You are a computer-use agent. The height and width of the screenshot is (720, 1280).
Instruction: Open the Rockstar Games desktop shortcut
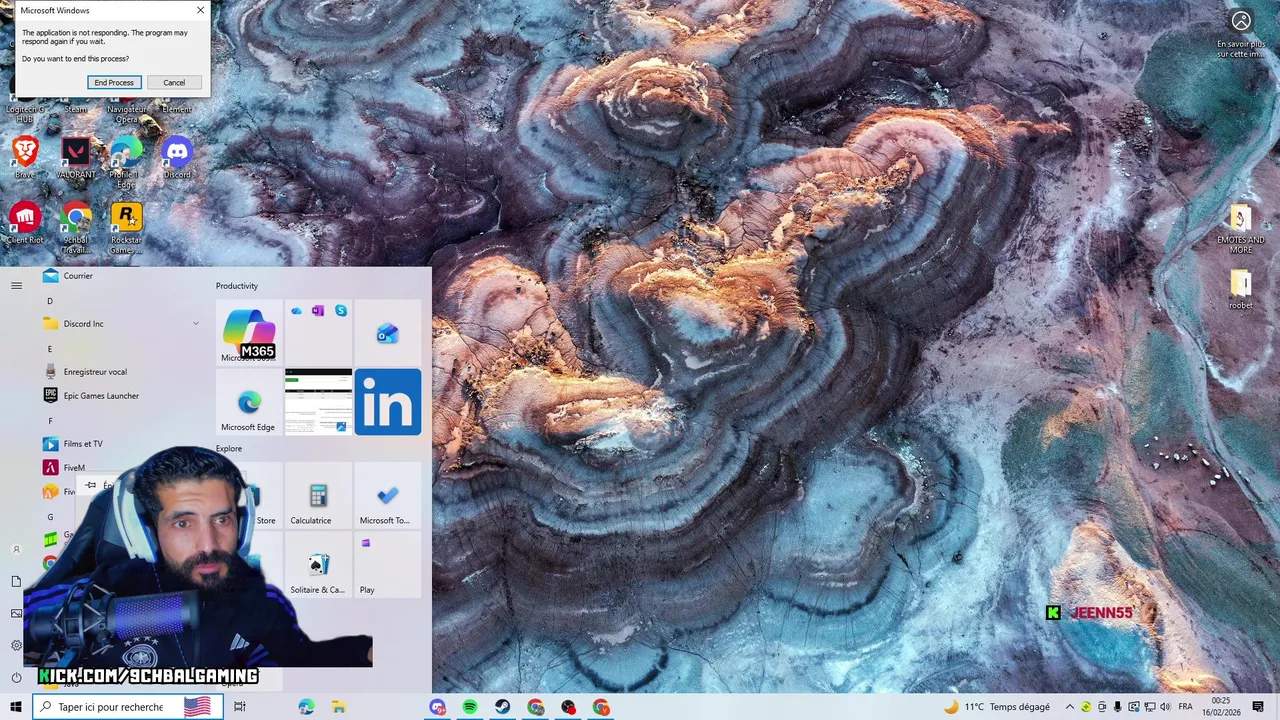pyautogui.click(x=126, y=227)
